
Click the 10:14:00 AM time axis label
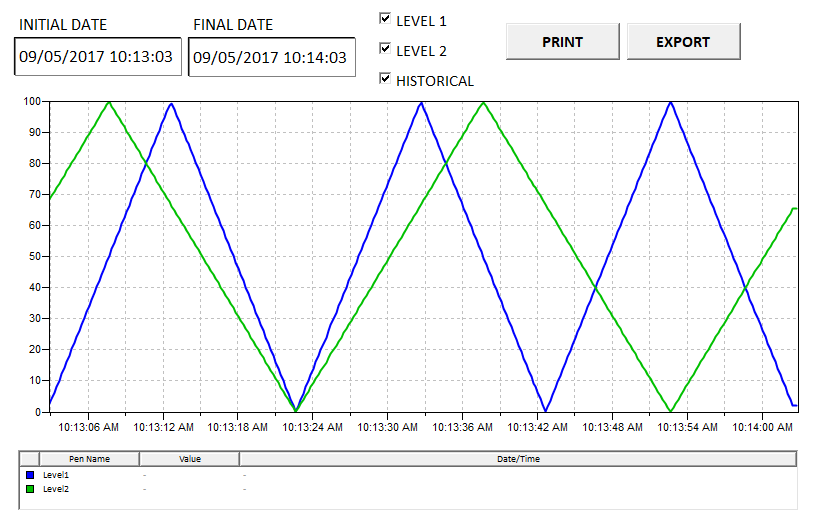[762, 427]
